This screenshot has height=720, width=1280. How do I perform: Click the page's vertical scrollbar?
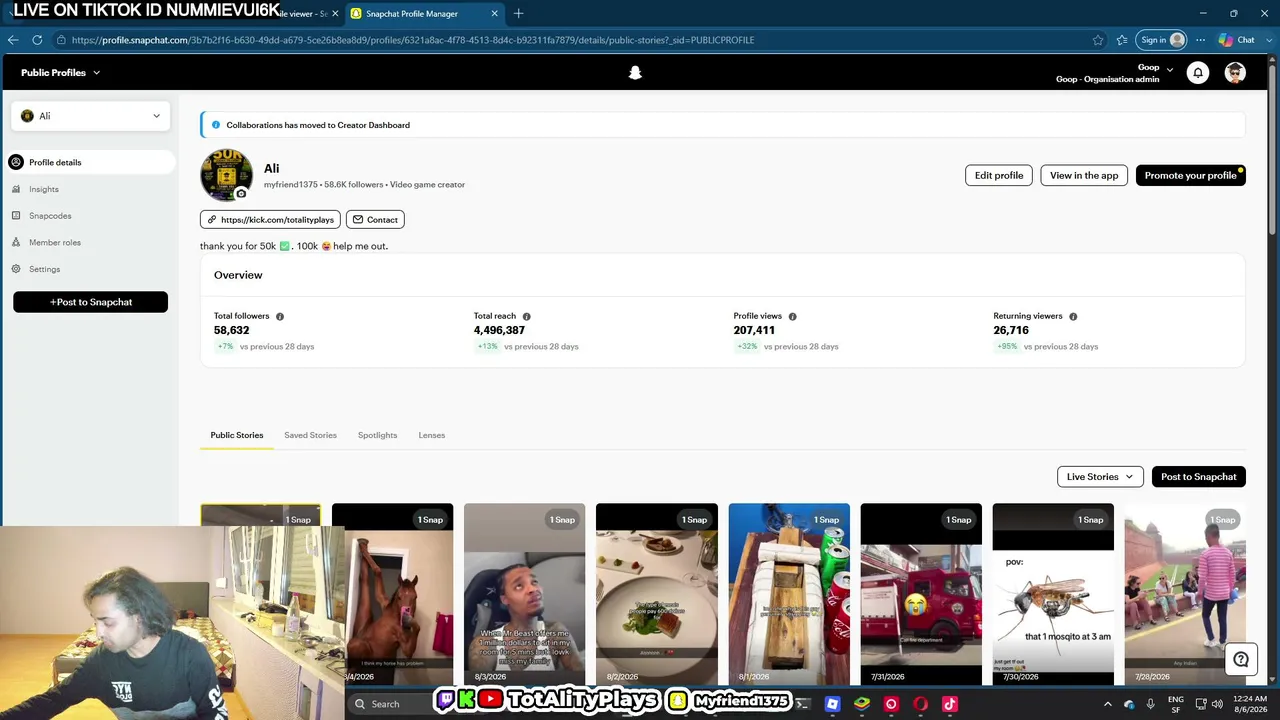point(1273,150)
